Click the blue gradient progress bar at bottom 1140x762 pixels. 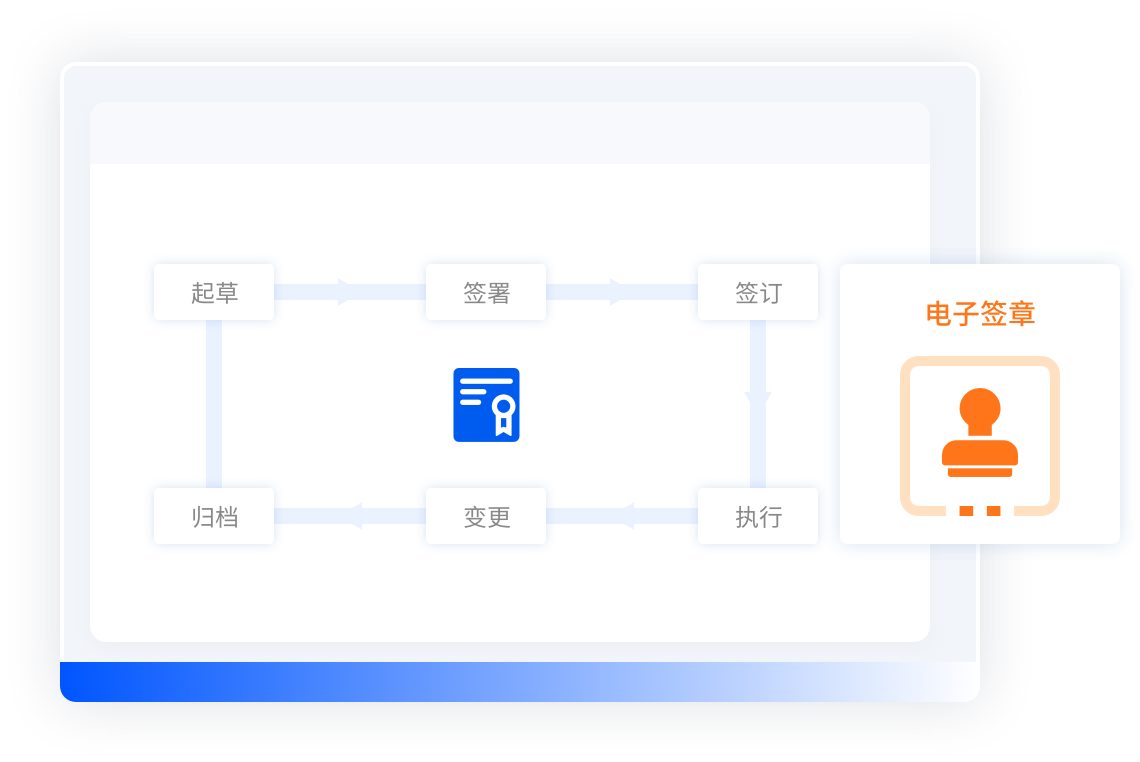pos(518,676)
